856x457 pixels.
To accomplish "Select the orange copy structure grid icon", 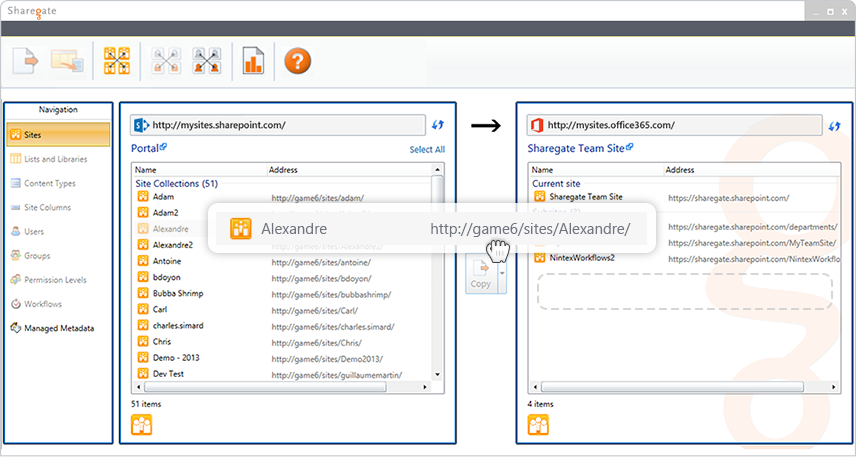I will (117, 61).
